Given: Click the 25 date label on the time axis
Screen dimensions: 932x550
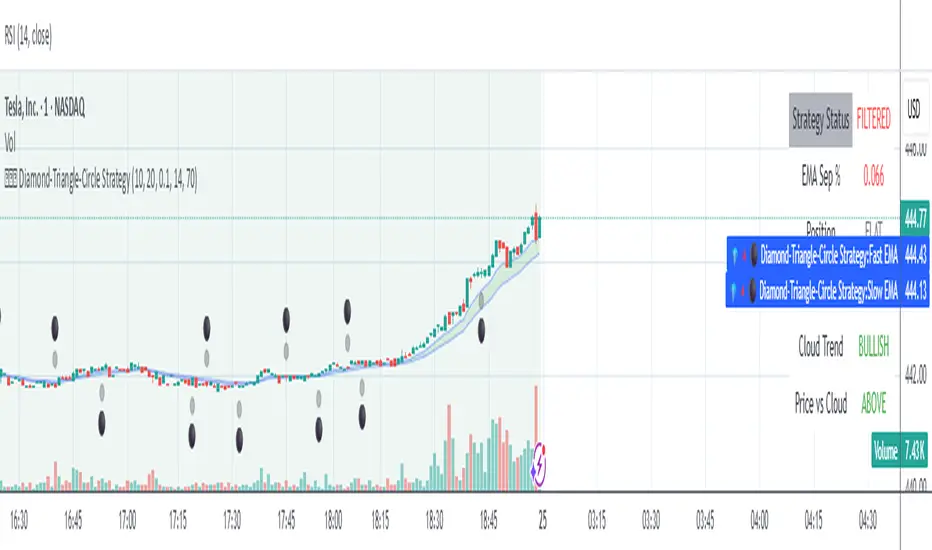Looking at the screenshot, I should [542, 521].
